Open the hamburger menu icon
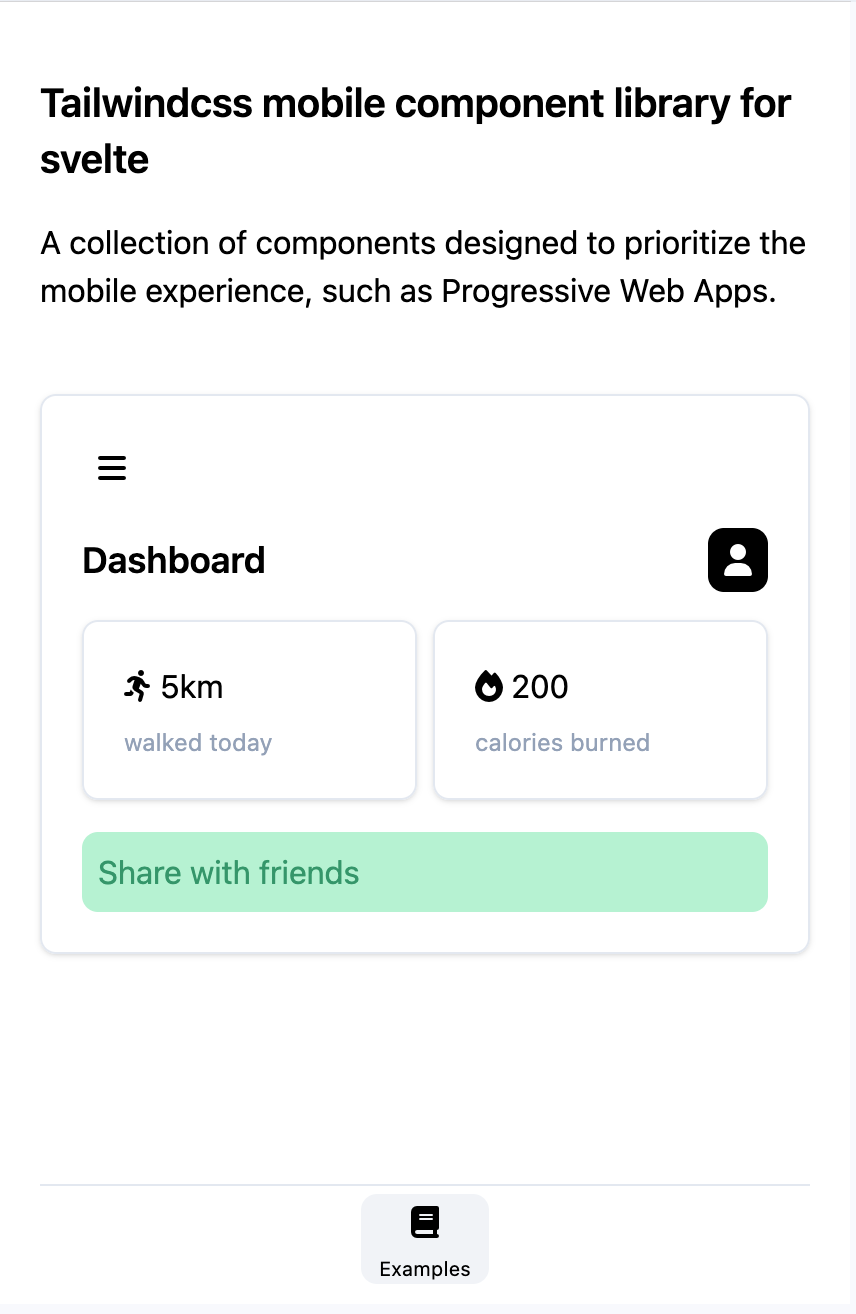Screen dimensions: 856x1314 click(x=112, y=468)
